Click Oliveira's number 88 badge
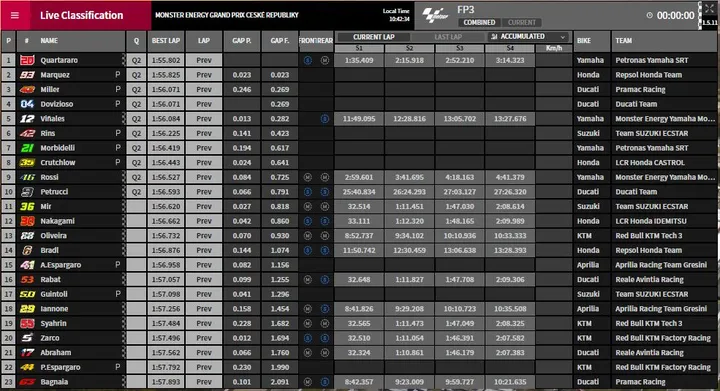The height and width of the screenshot is (391, 720). (27, 235)
